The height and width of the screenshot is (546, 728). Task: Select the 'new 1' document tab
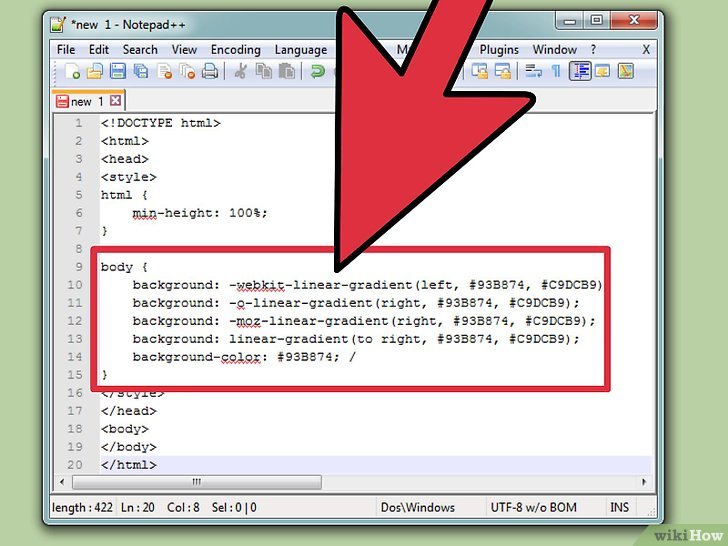click(81, 101)
